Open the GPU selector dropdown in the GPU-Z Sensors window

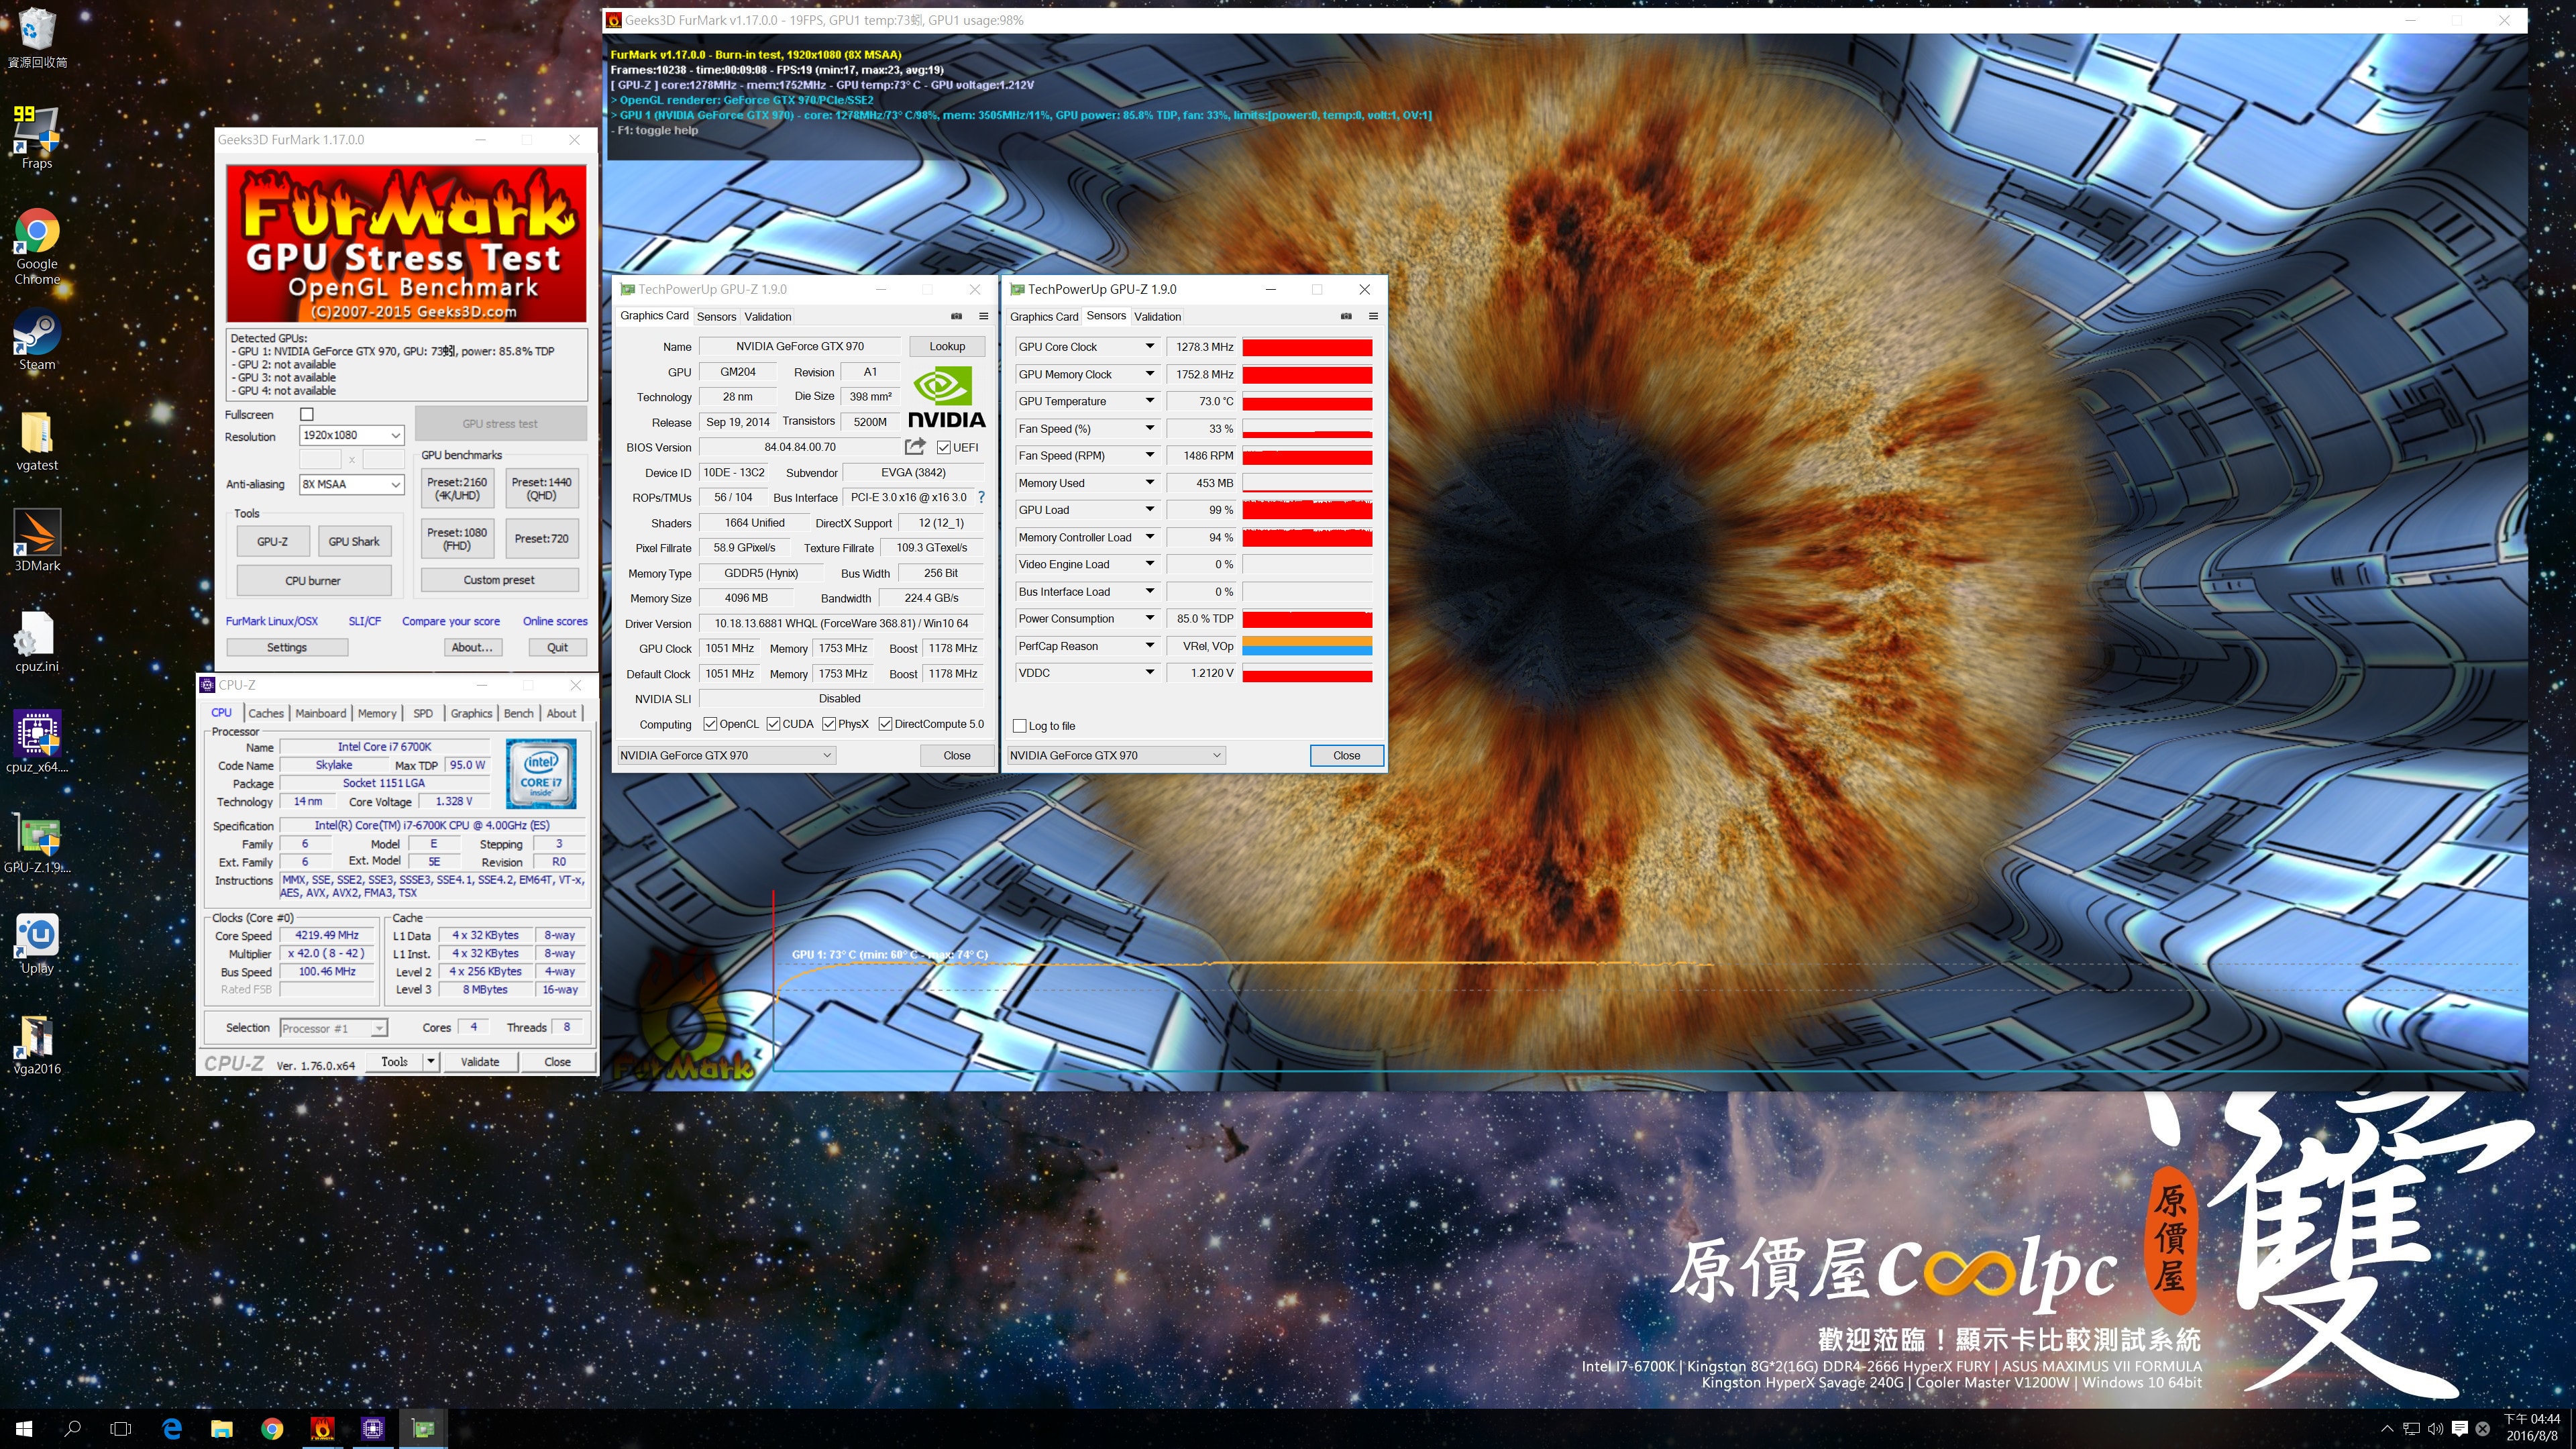pyautogui.click(x=1115, y=755)
